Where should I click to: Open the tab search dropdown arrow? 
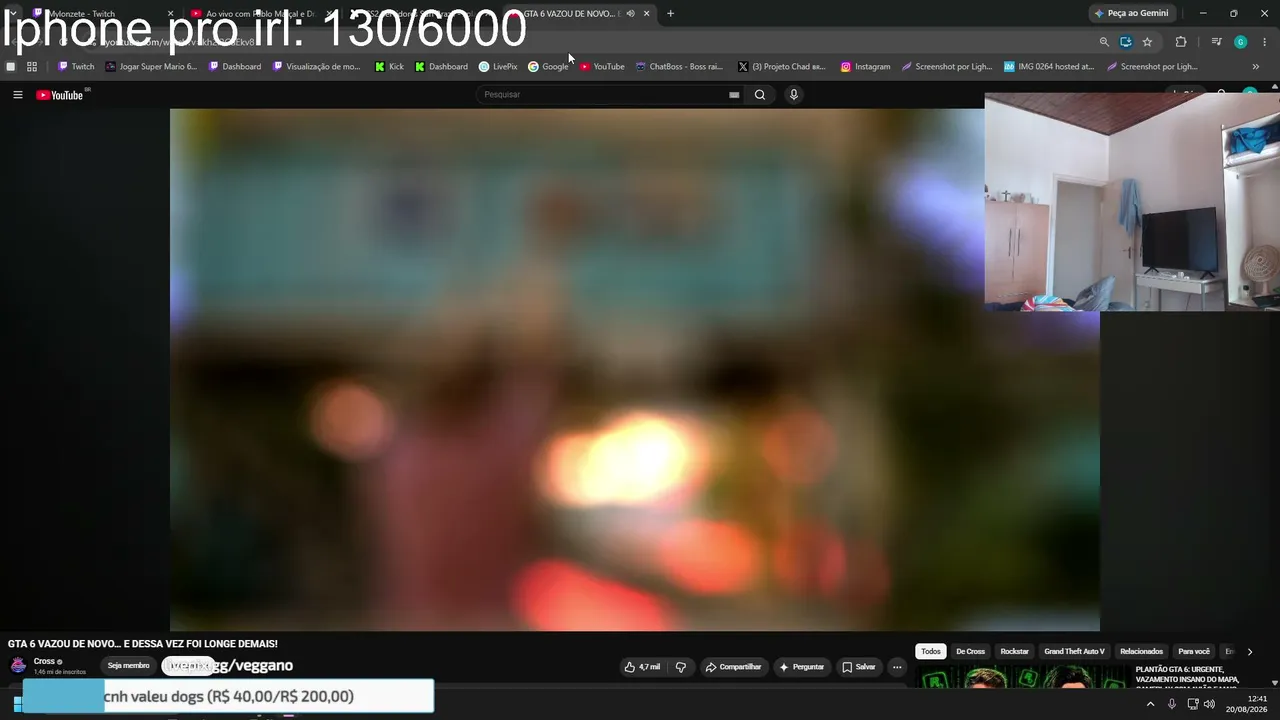coord(12,14)
